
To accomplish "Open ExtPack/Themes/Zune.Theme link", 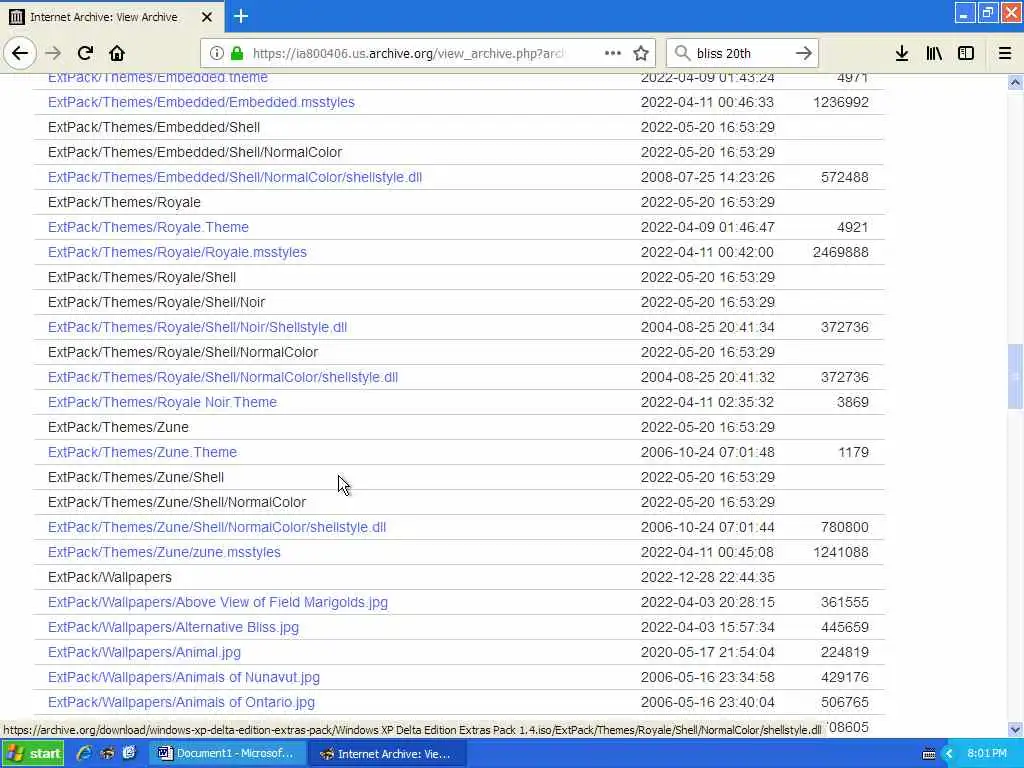I will point(142,452).
